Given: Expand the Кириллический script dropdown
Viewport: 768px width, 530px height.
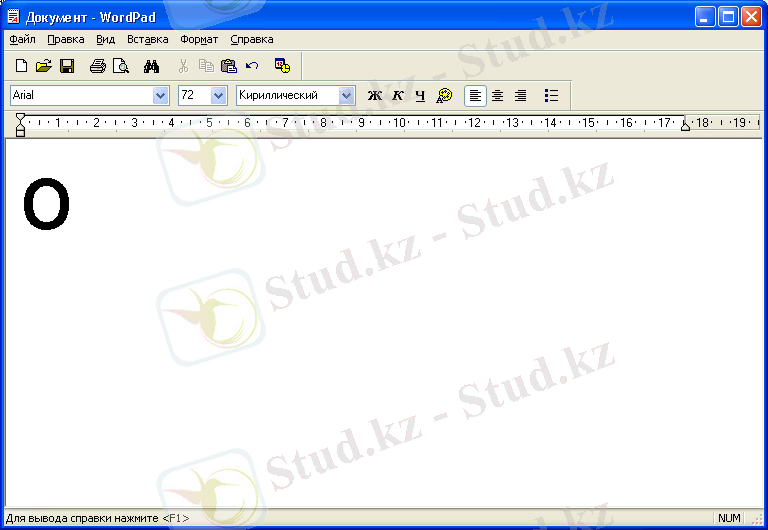Looking at the screenshot, I should tap(347, 95).
